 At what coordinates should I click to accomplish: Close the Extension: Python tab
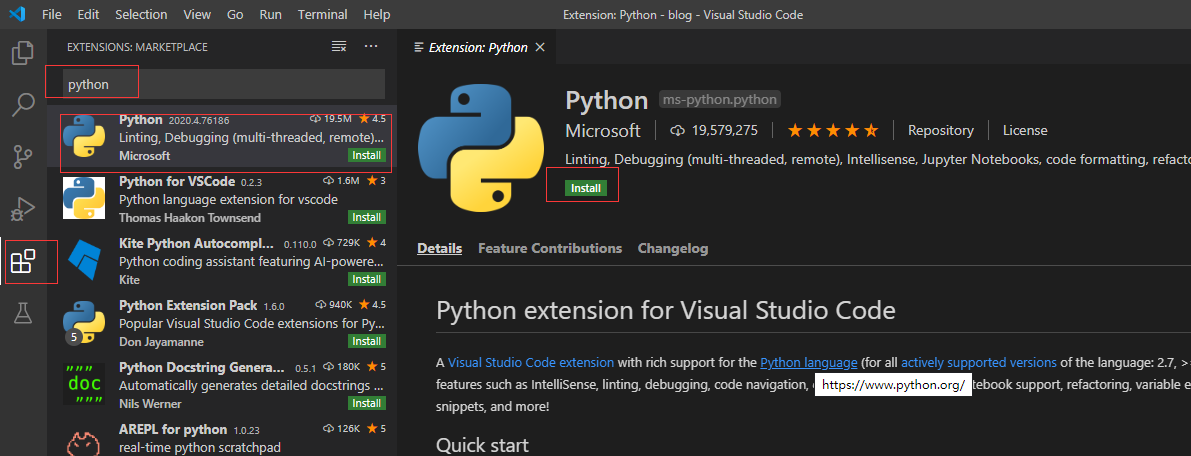coord(540,47)
